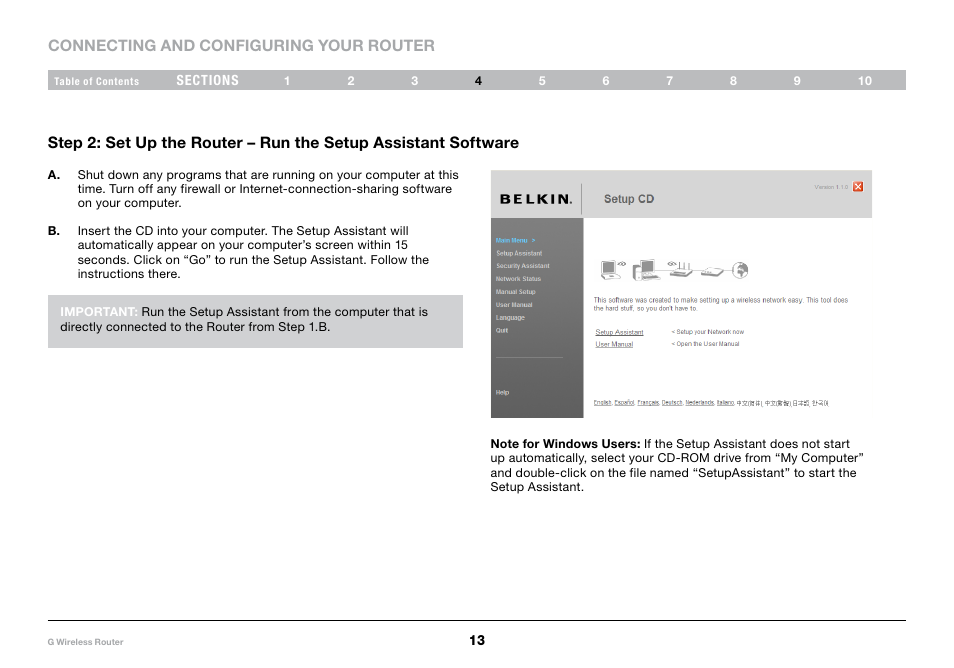Click the wireless router icon with antennas
This screenshot has width=954, height=668.
pos(680,268)
